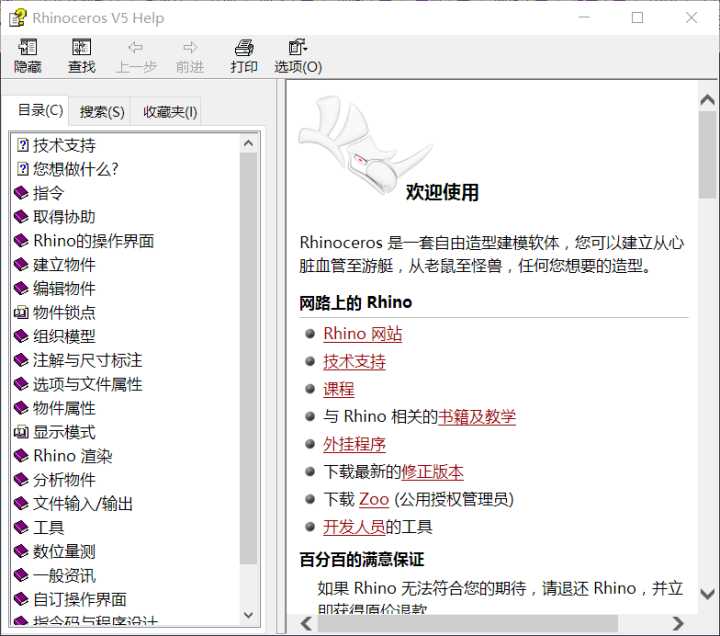Click the book icon beside 建立物件

point(21,265)
